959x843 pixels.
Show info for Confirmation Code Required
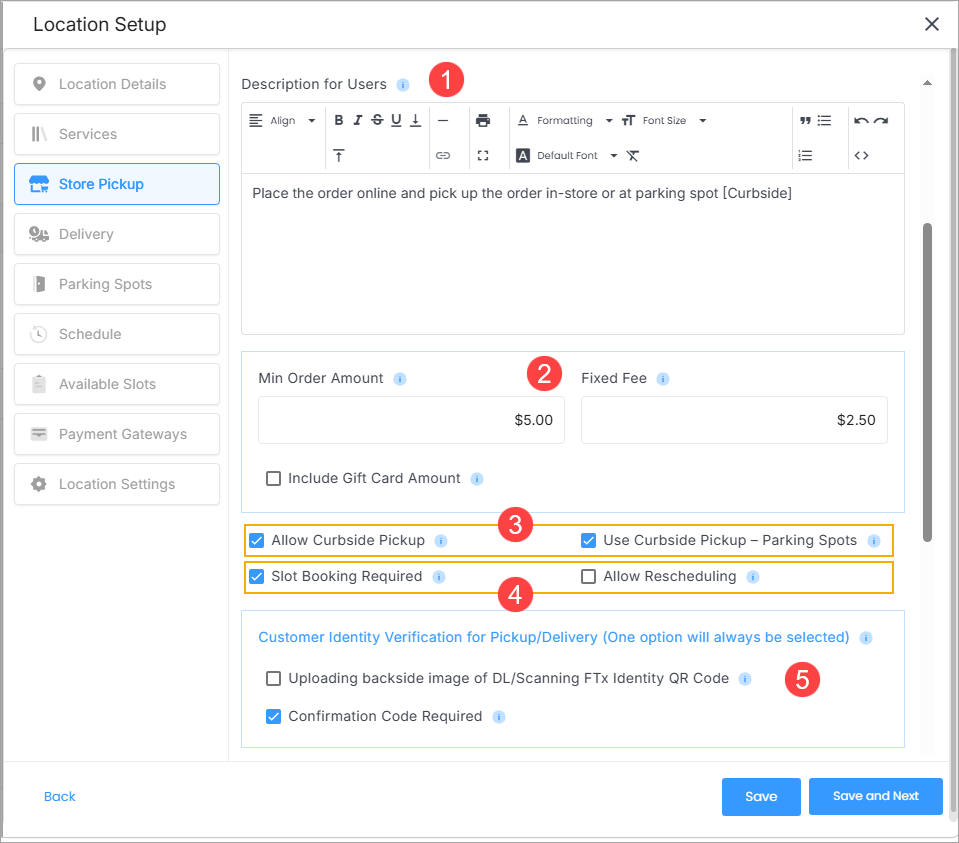tap(499, 716)
